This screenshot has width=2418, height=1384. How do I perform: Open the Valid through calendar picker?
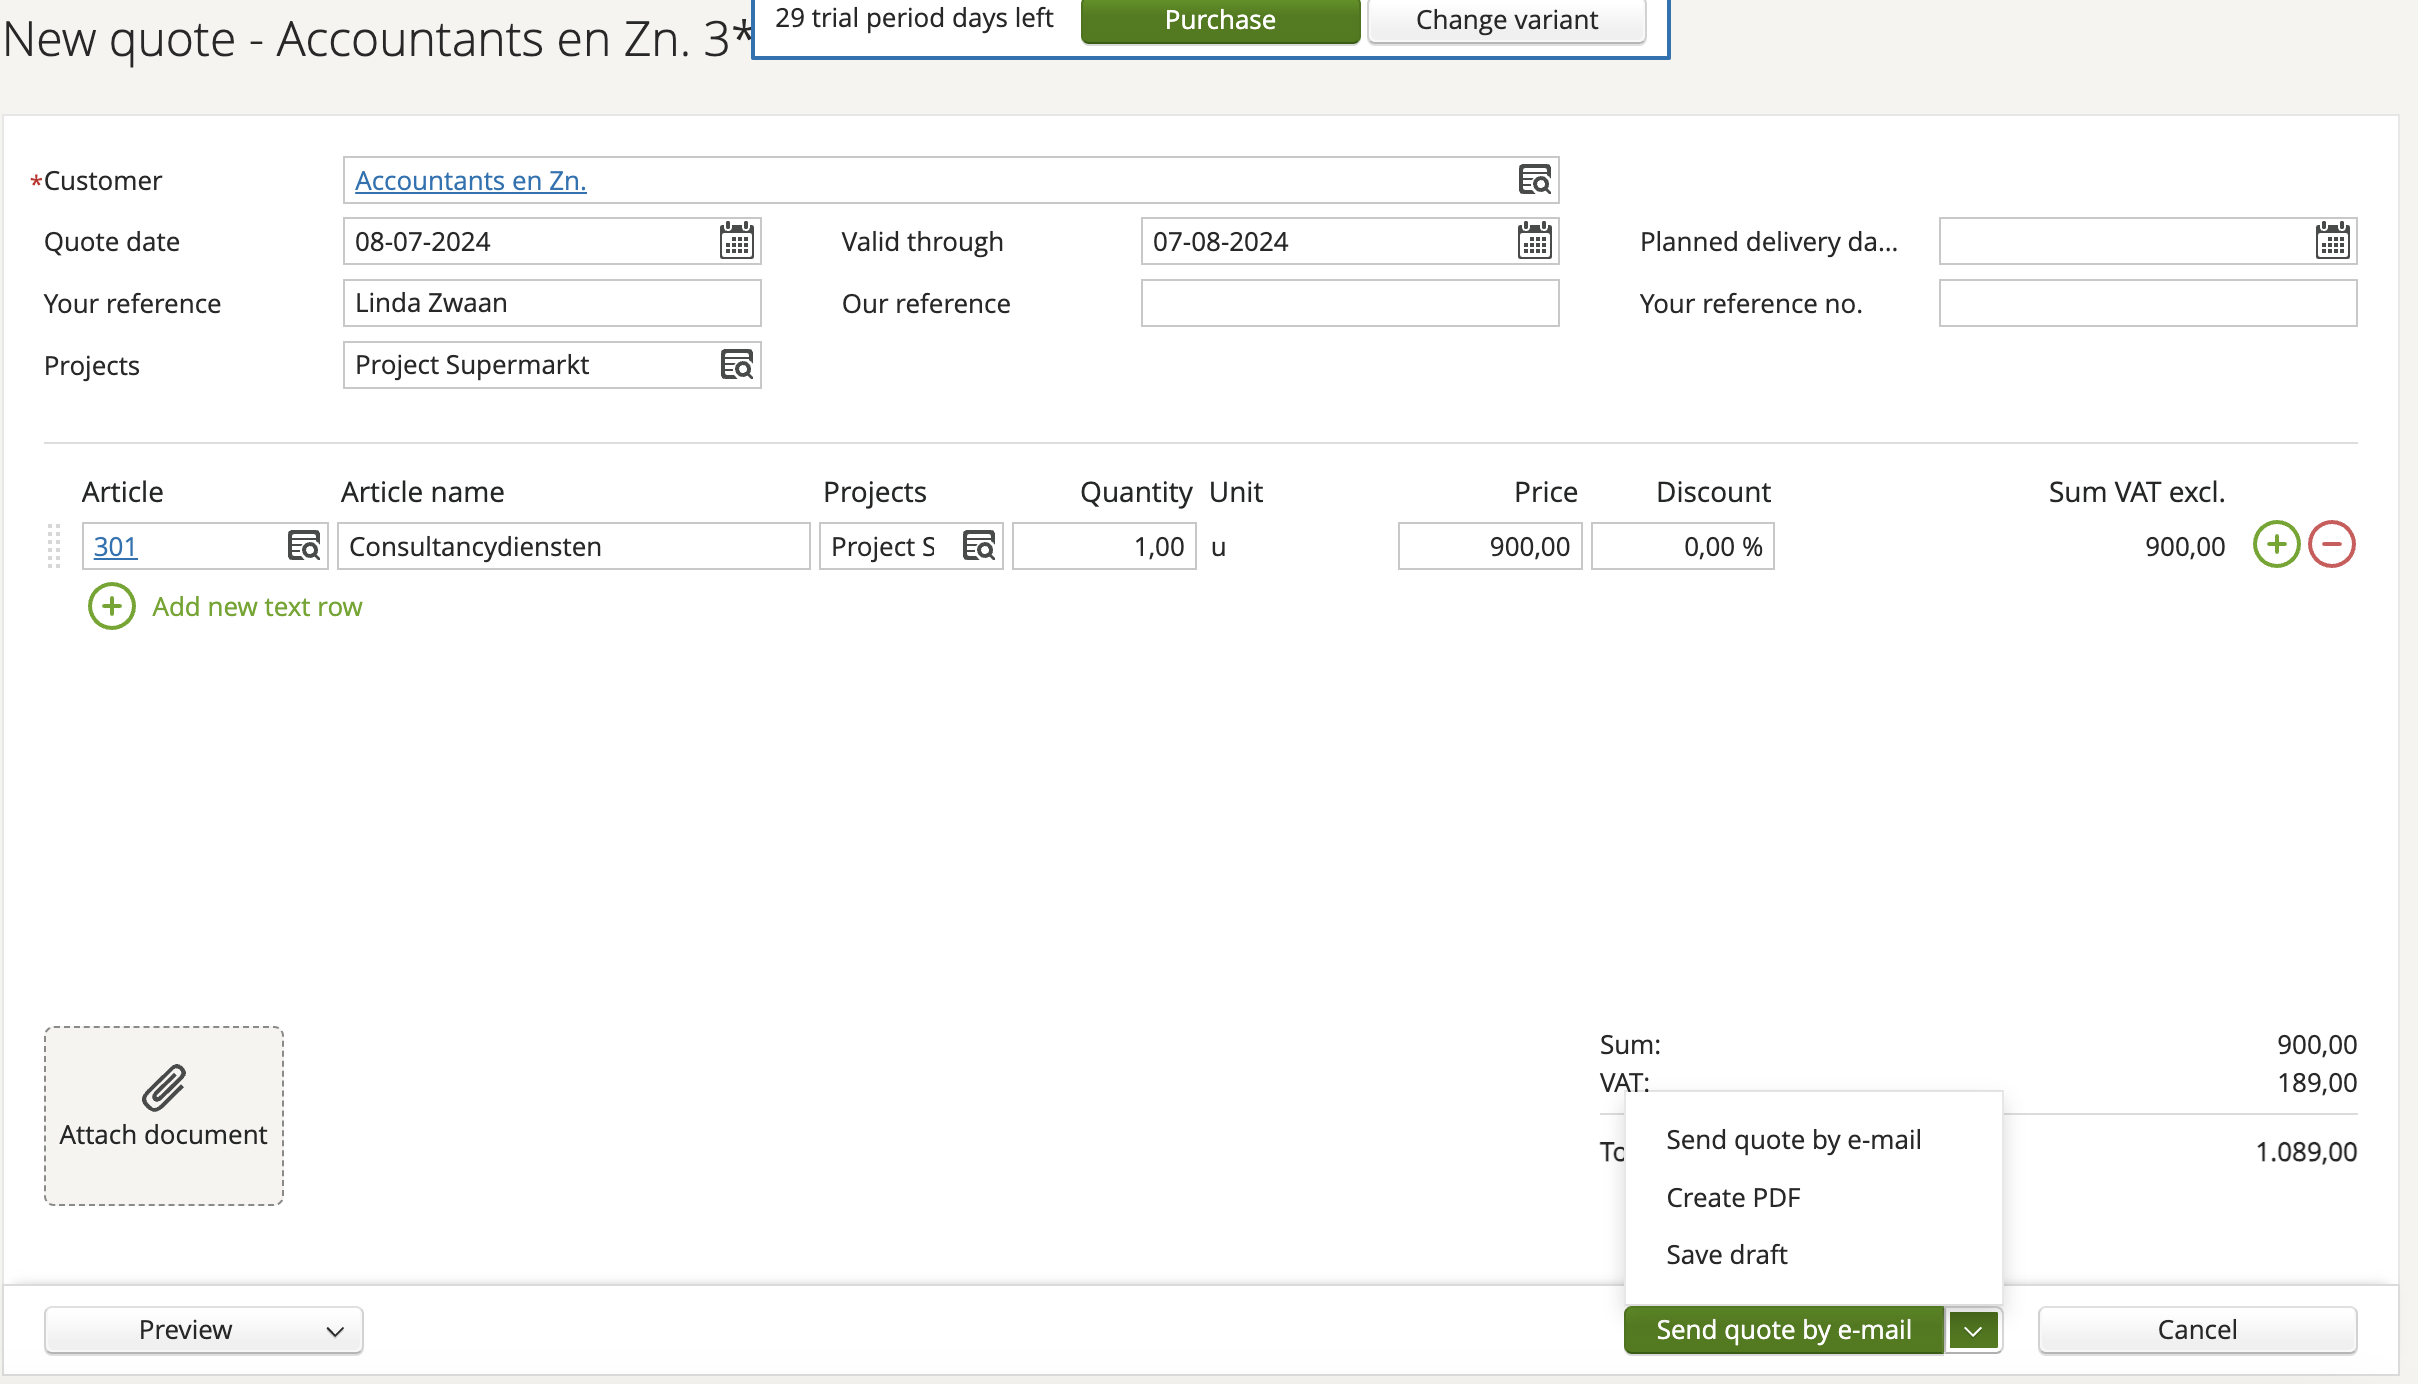pos(1533,241)
